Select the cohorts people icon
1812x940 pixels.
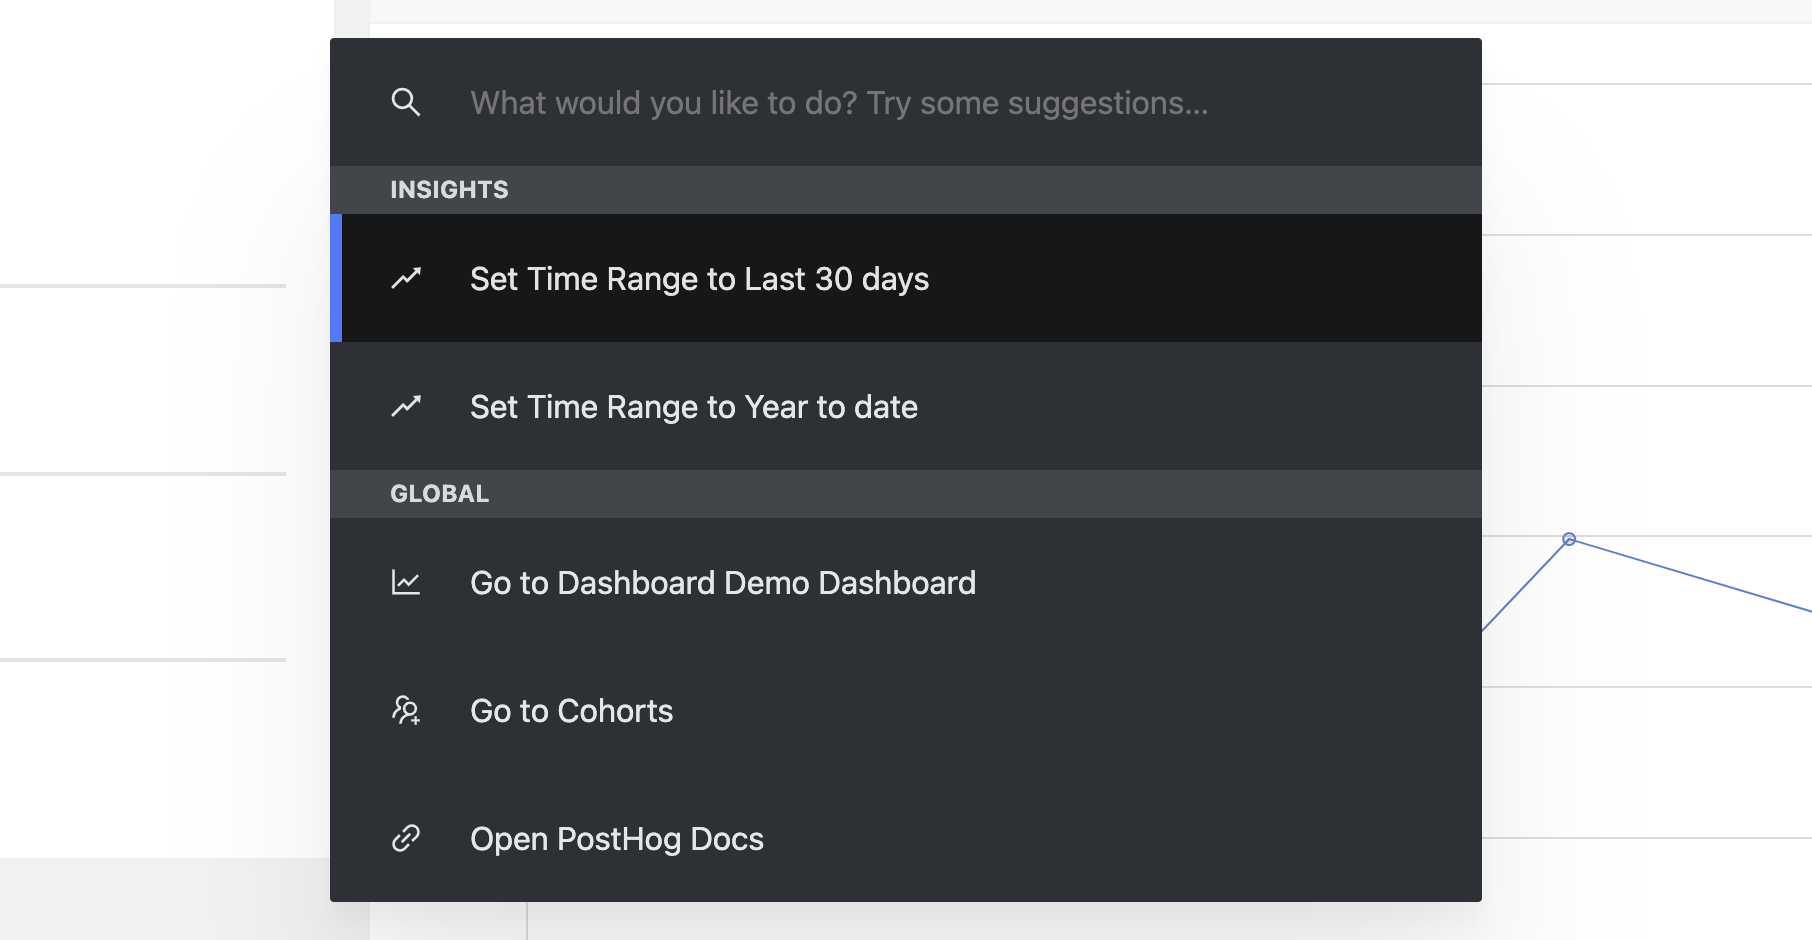pos(405,710)
